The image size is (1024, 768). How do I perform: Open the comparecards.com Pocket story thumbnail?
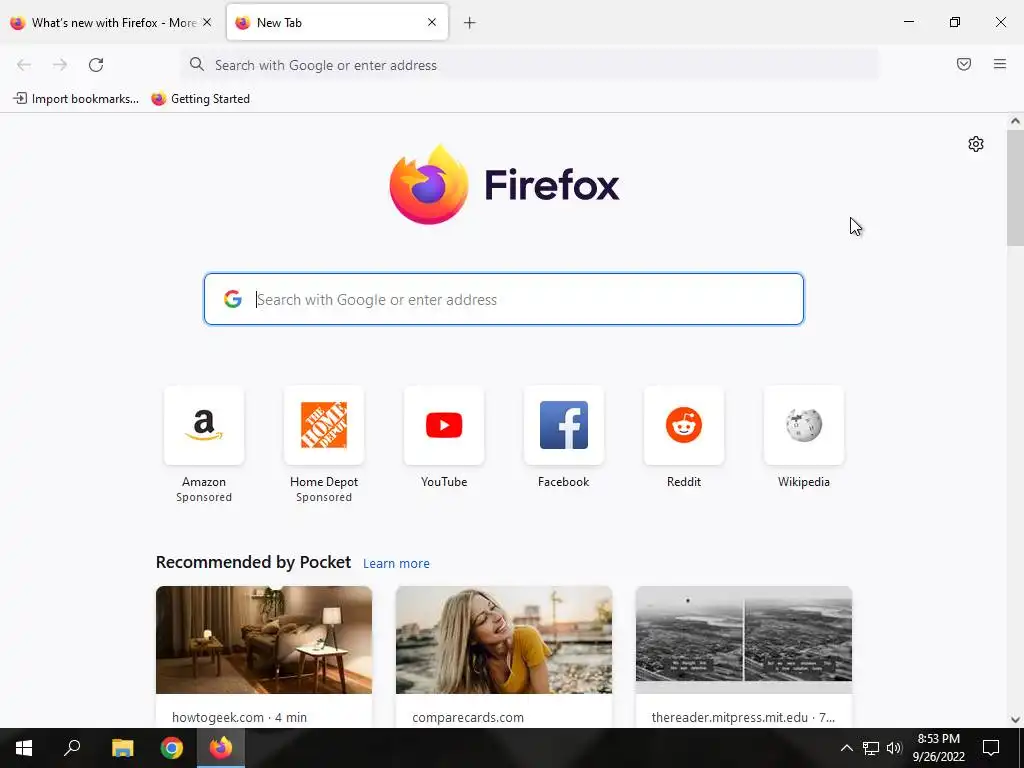pos(504,640)
